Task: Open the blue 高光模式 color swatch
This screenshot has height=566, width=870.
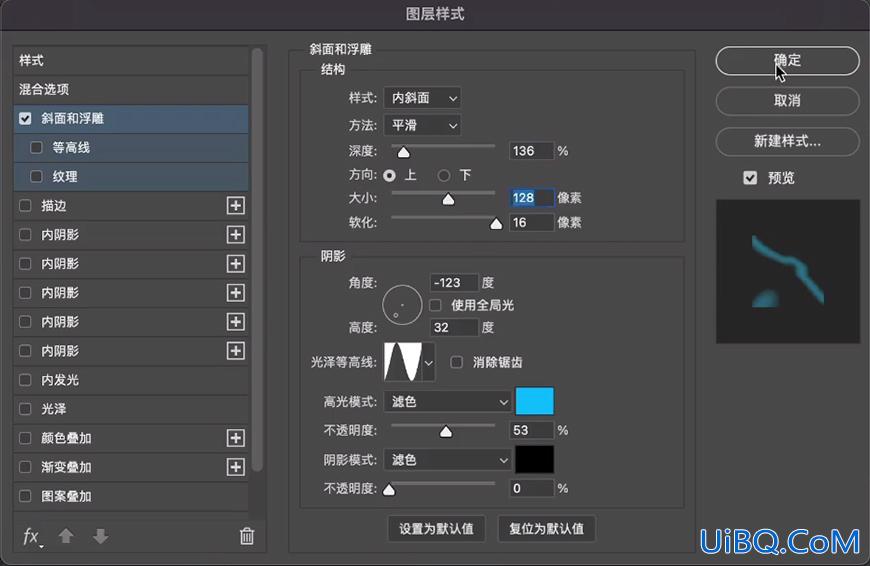Action: click(x=534, y=401)
